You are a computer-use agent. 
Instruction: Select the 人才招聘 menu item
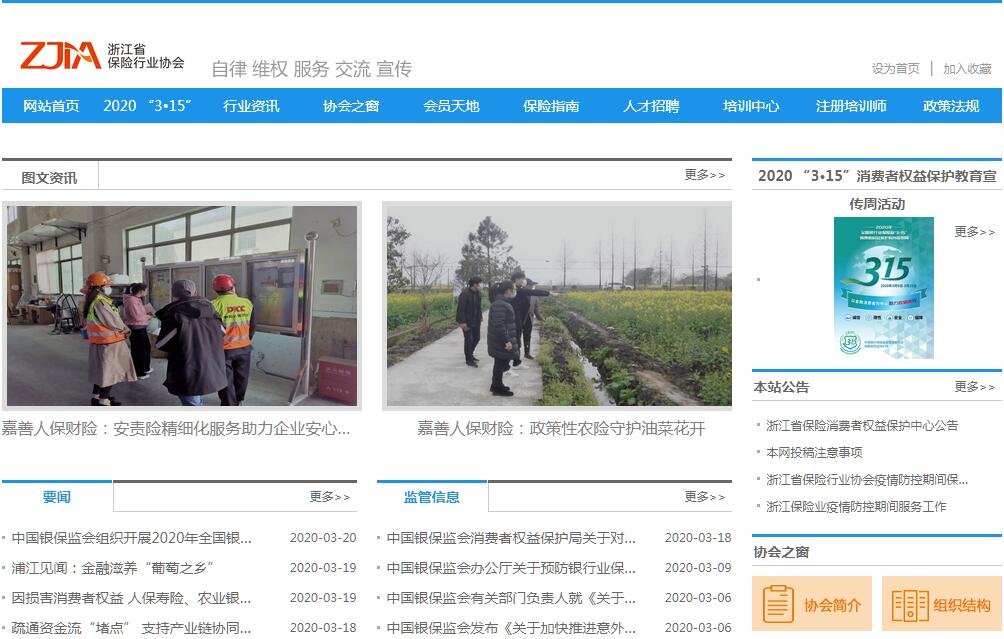[651, 106]
